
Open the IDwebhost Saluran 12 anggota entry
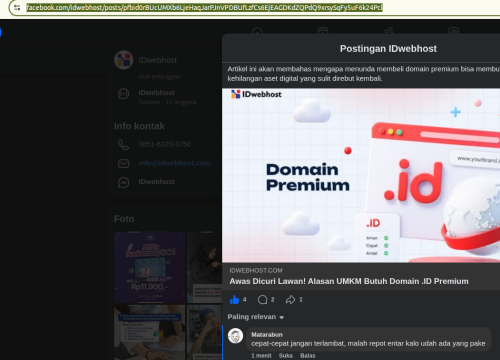(x=167, y=97)
